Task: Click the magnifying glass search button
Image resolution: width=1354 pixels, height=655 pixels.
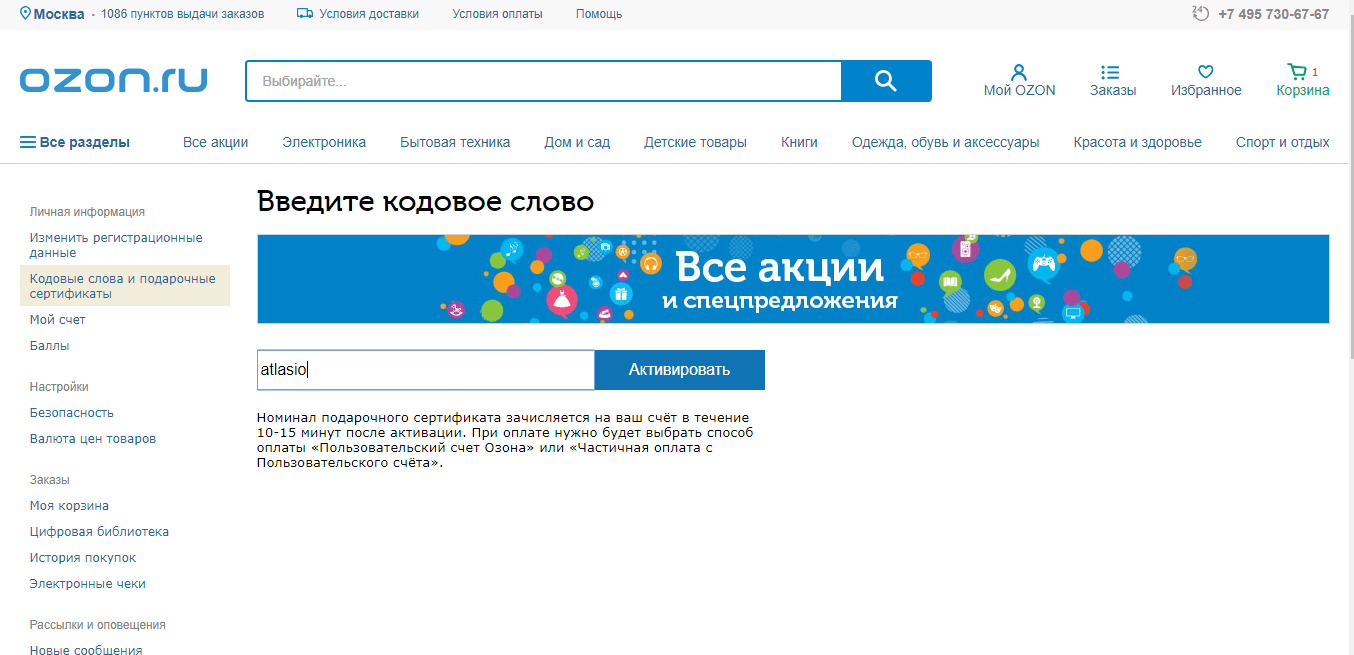Action: pyautogui.click(x=886, y=81)
